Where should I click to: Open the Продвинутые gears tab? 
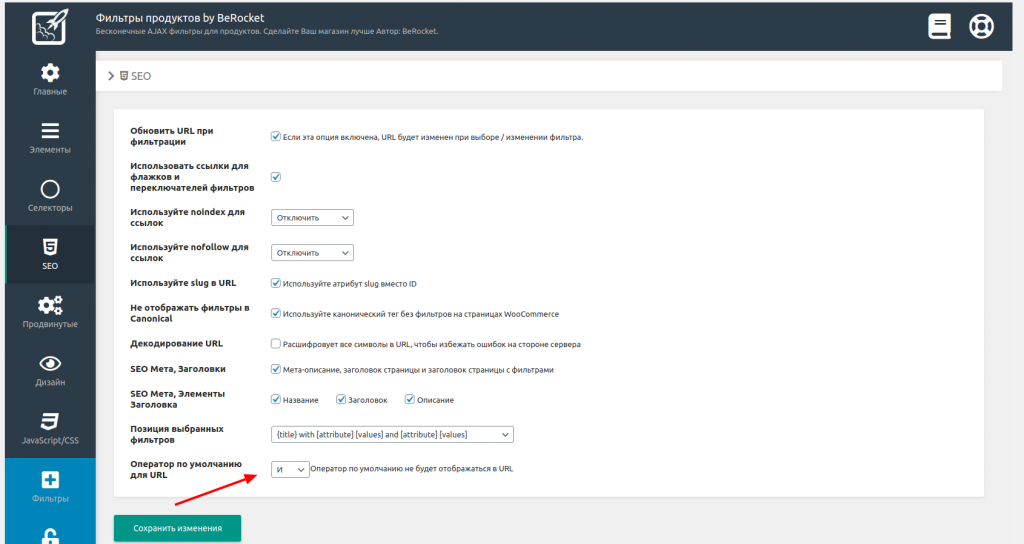point(49,312)
